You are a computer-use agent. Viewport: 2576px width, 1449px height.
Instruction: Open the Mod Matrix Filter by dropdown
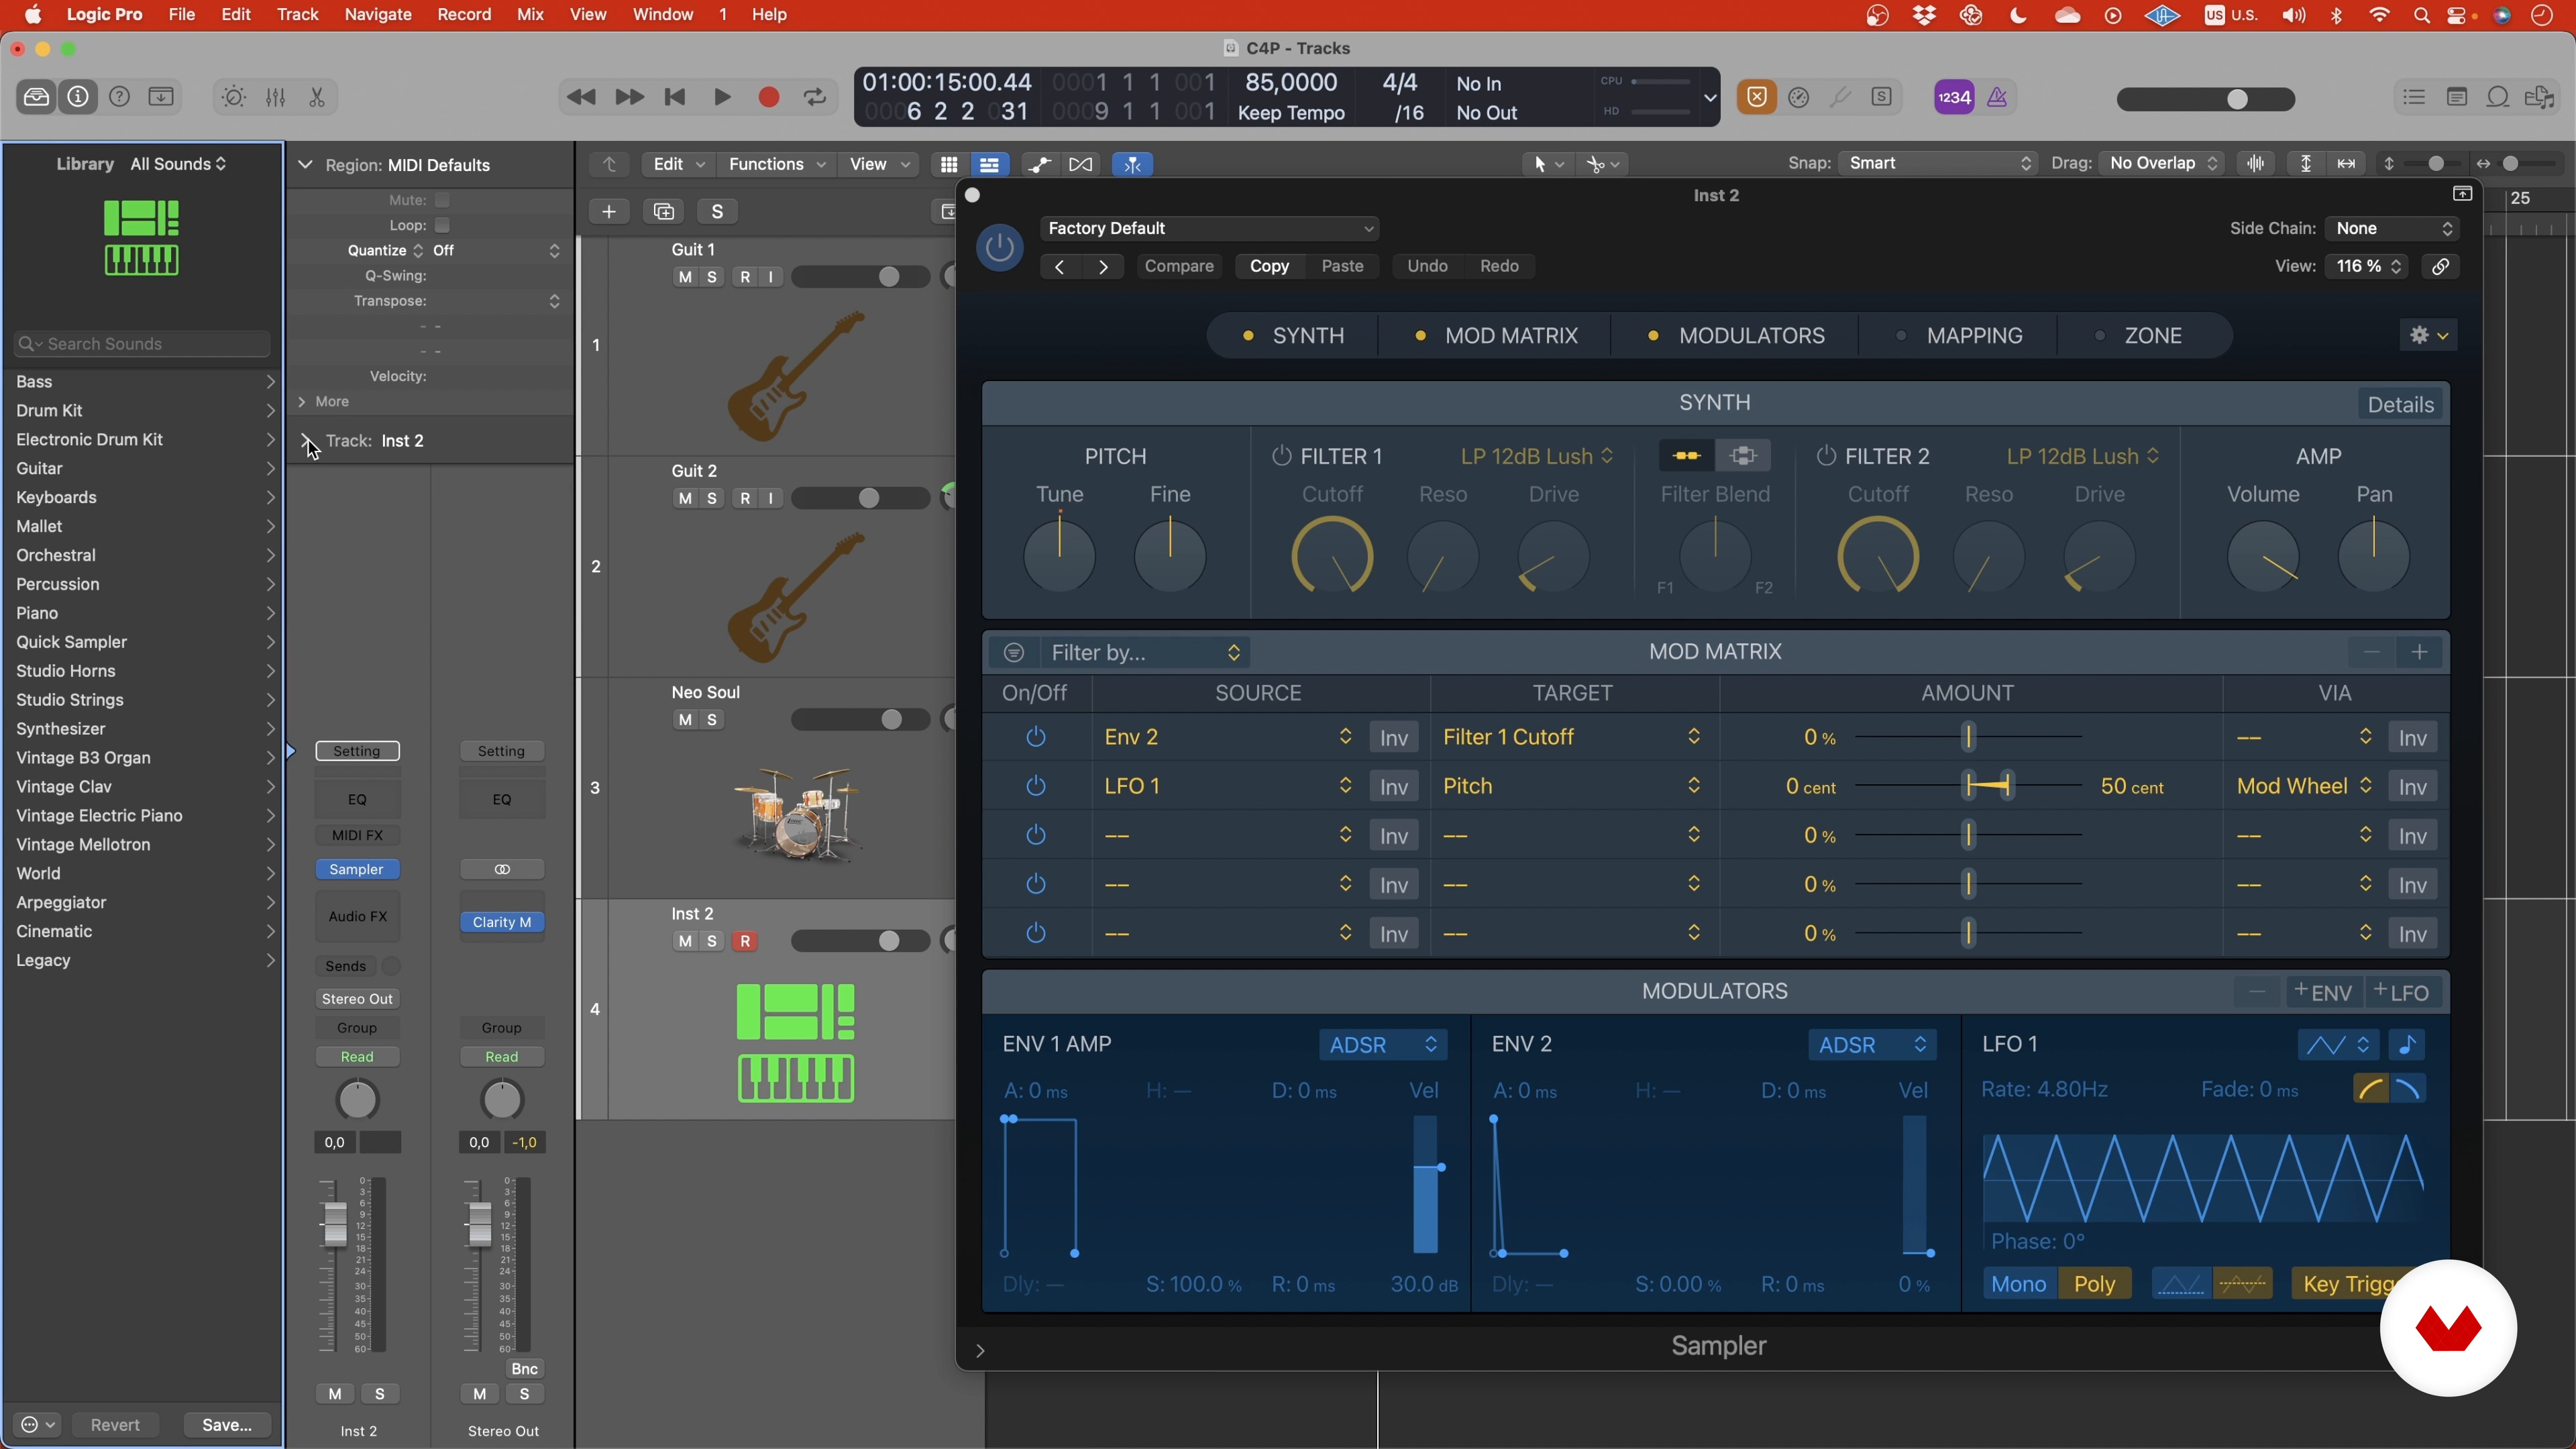[1145, 652]
